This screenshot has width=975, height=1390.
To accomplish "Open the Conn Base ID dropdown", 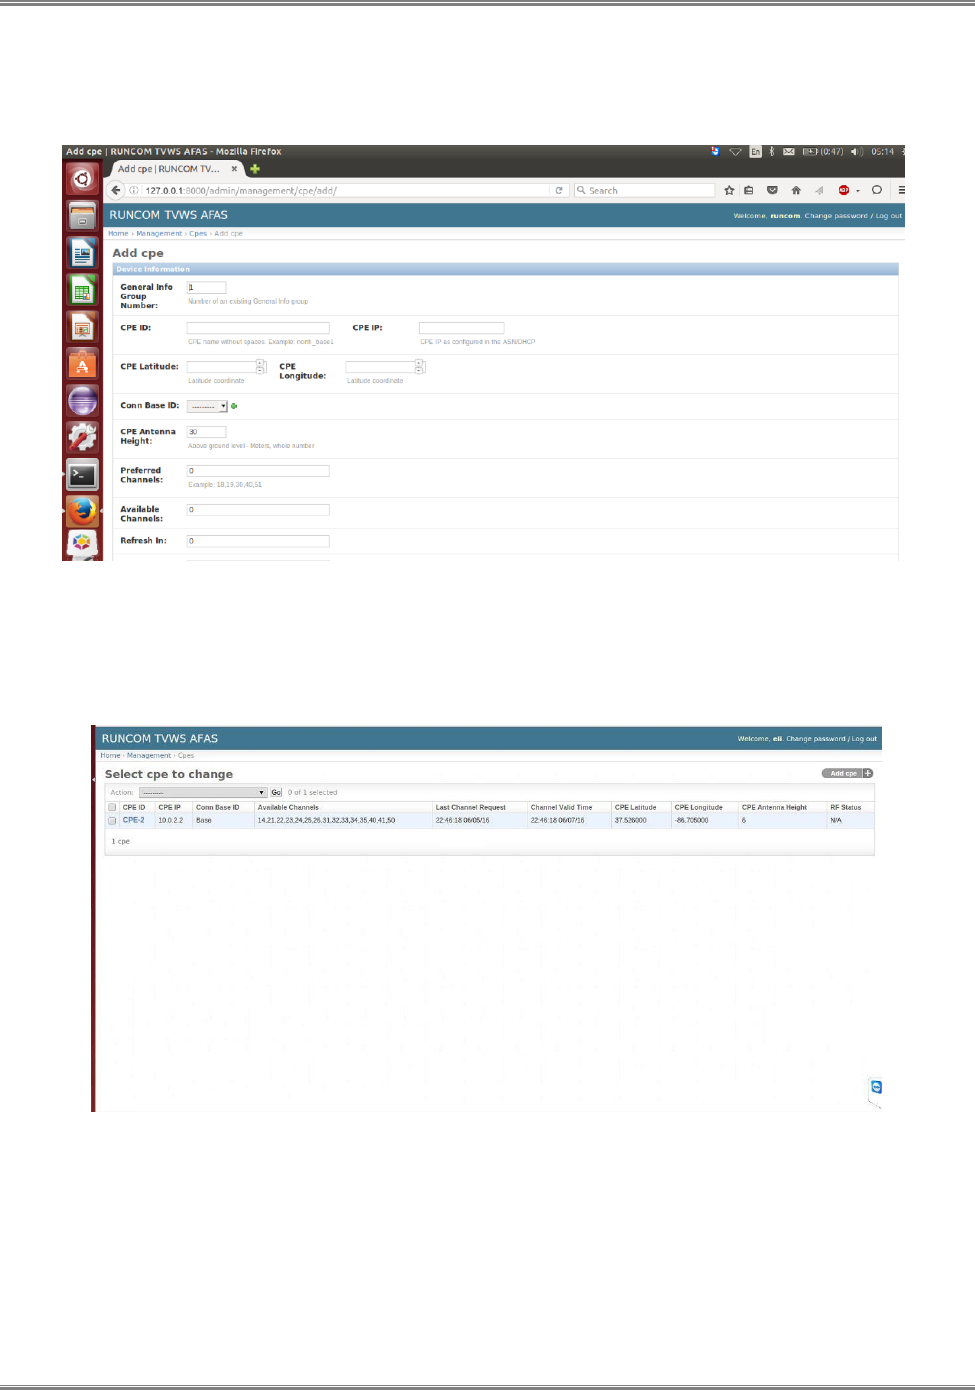I will pyautogui.click(x=207, y=406).
